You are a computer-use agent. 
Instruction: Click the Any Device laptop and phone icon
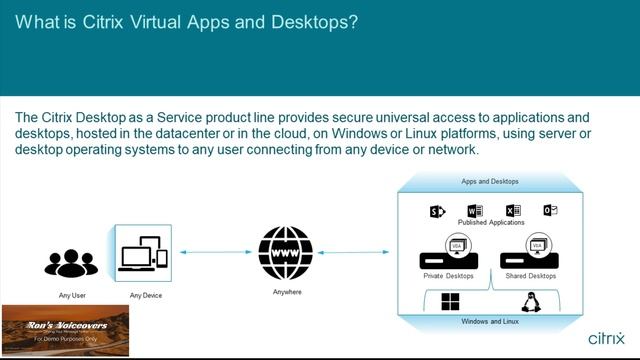(143, 253)
